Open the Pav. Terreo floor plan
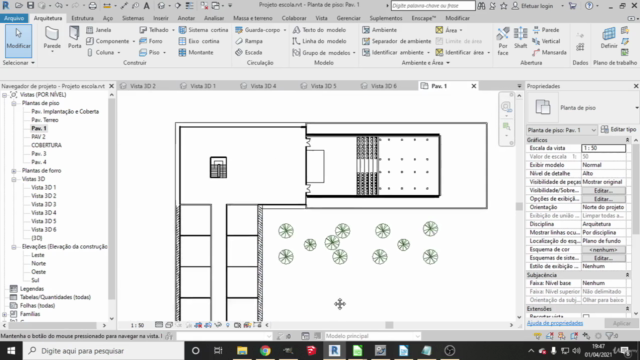Viewport: 640px width, 360px height. [x=45, y=120]
